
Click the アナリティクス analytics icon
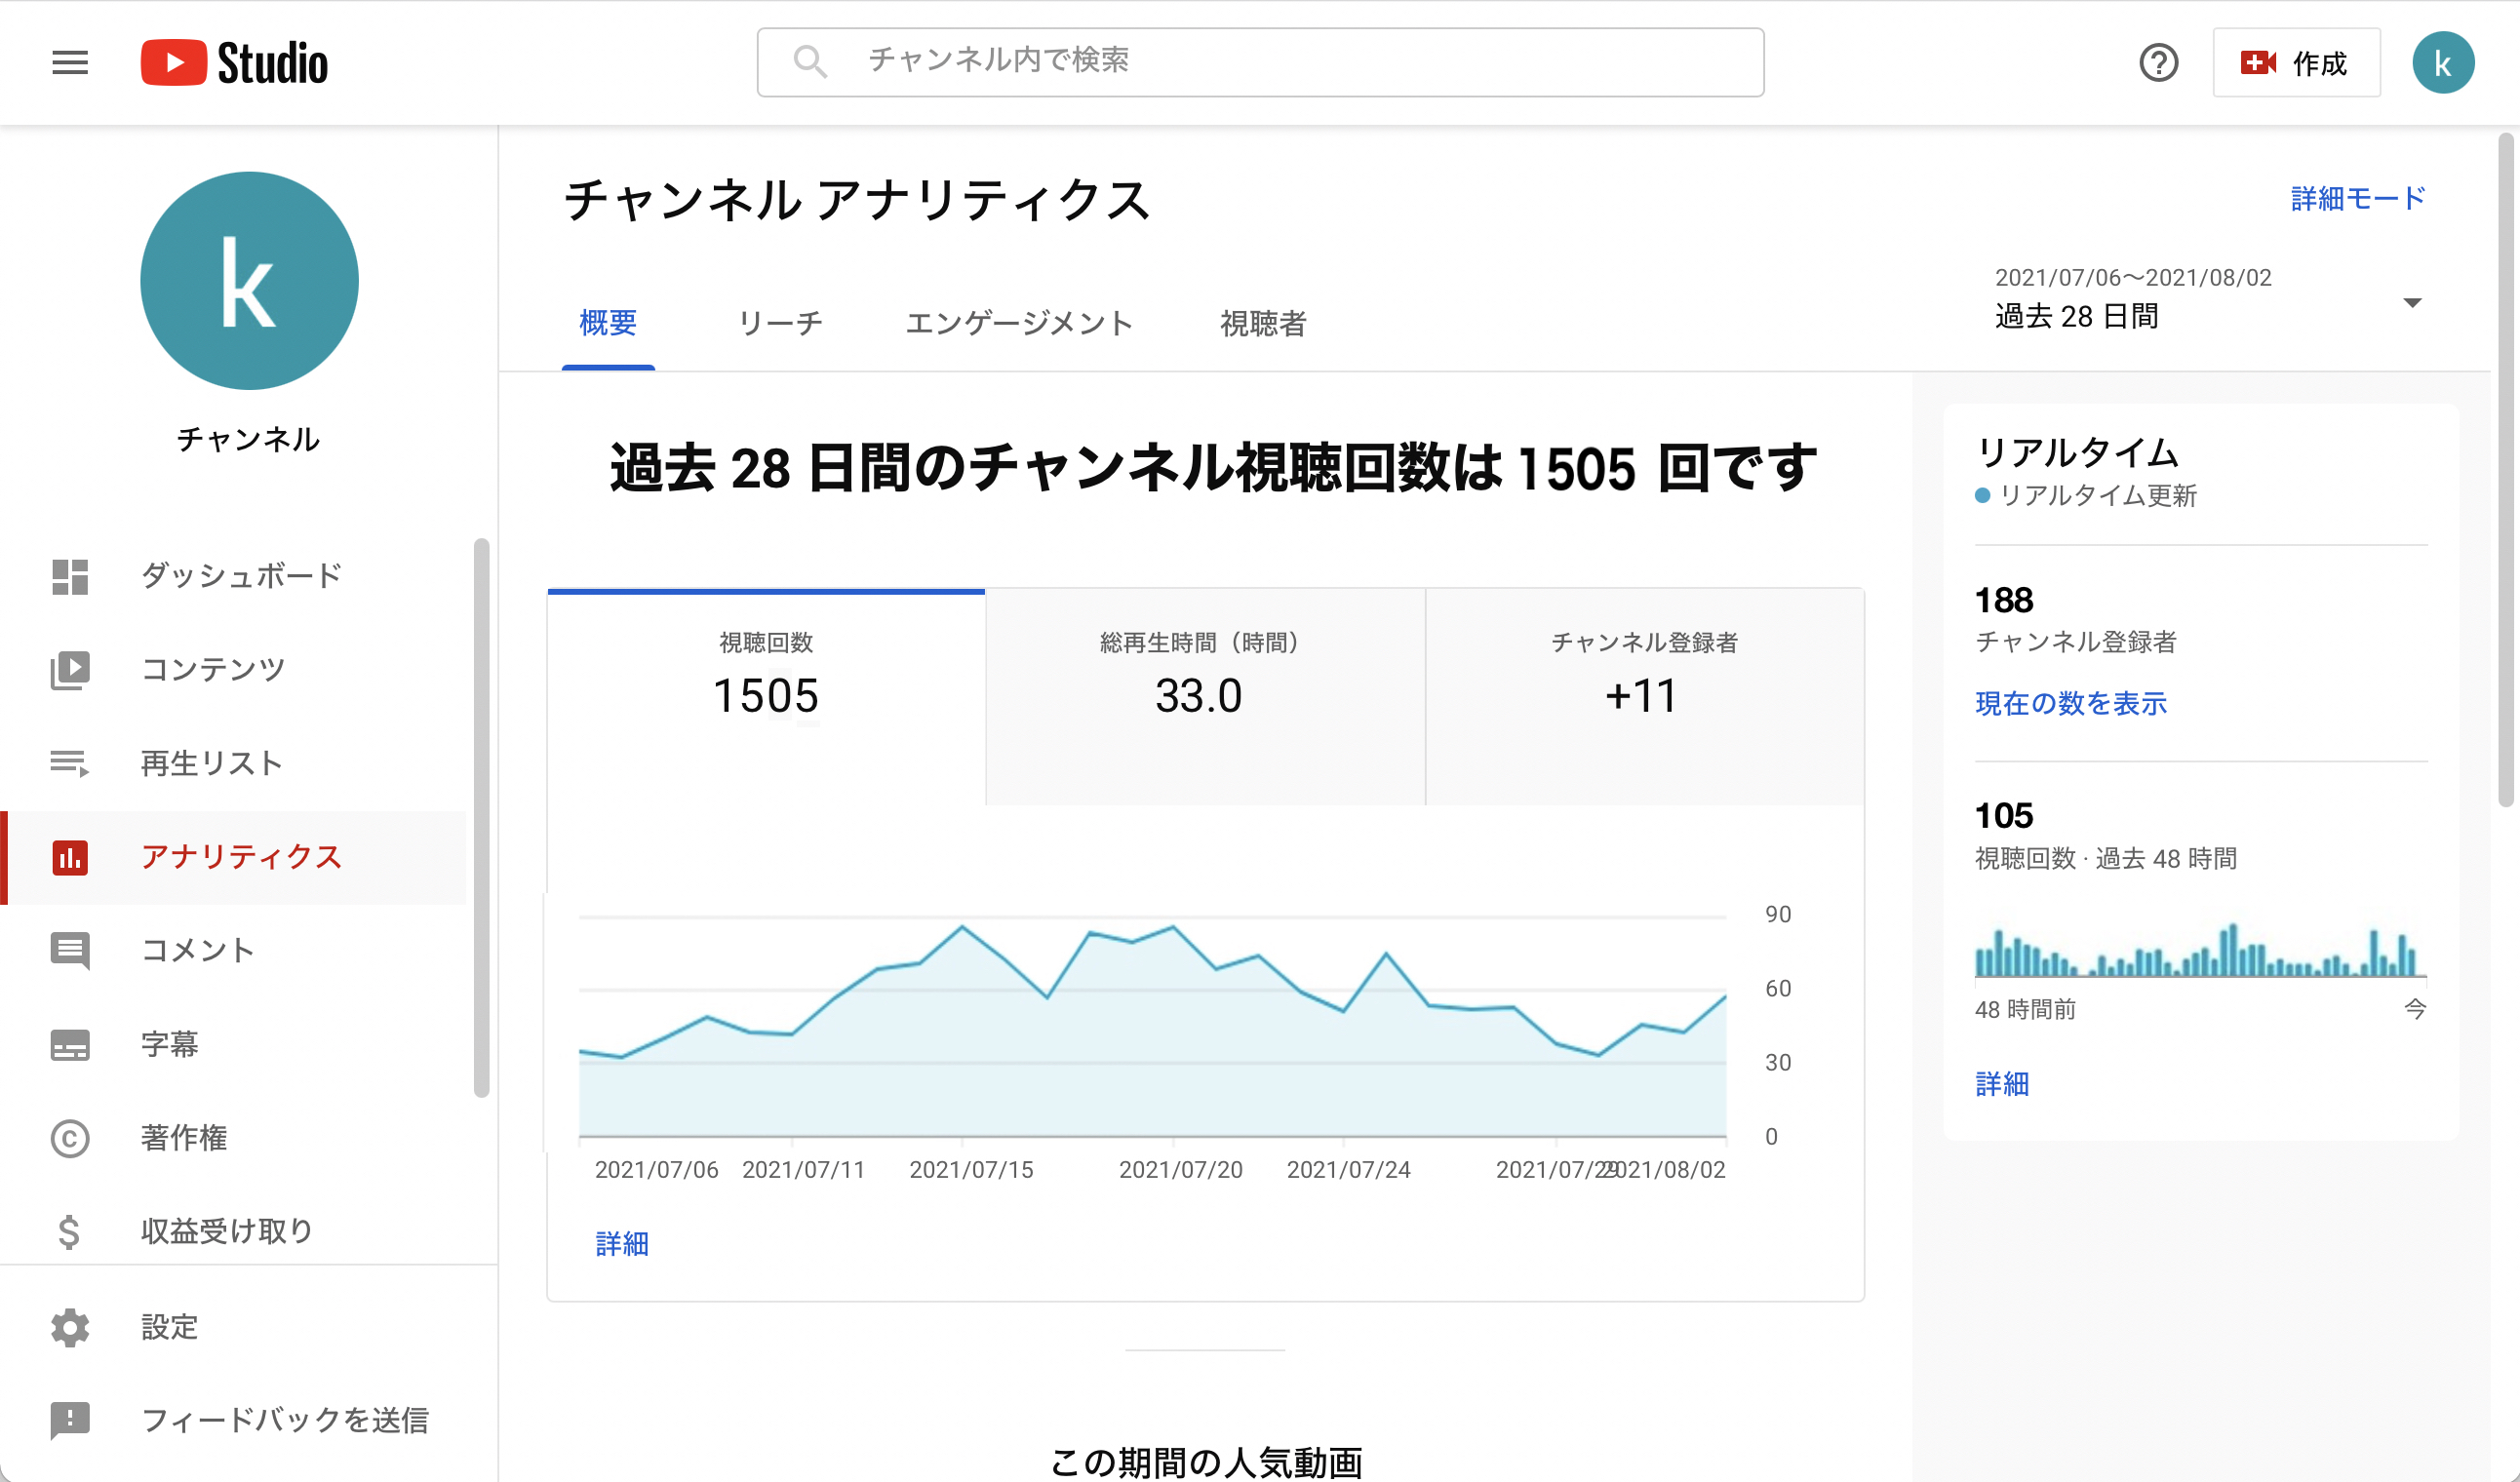coord(70,857)
